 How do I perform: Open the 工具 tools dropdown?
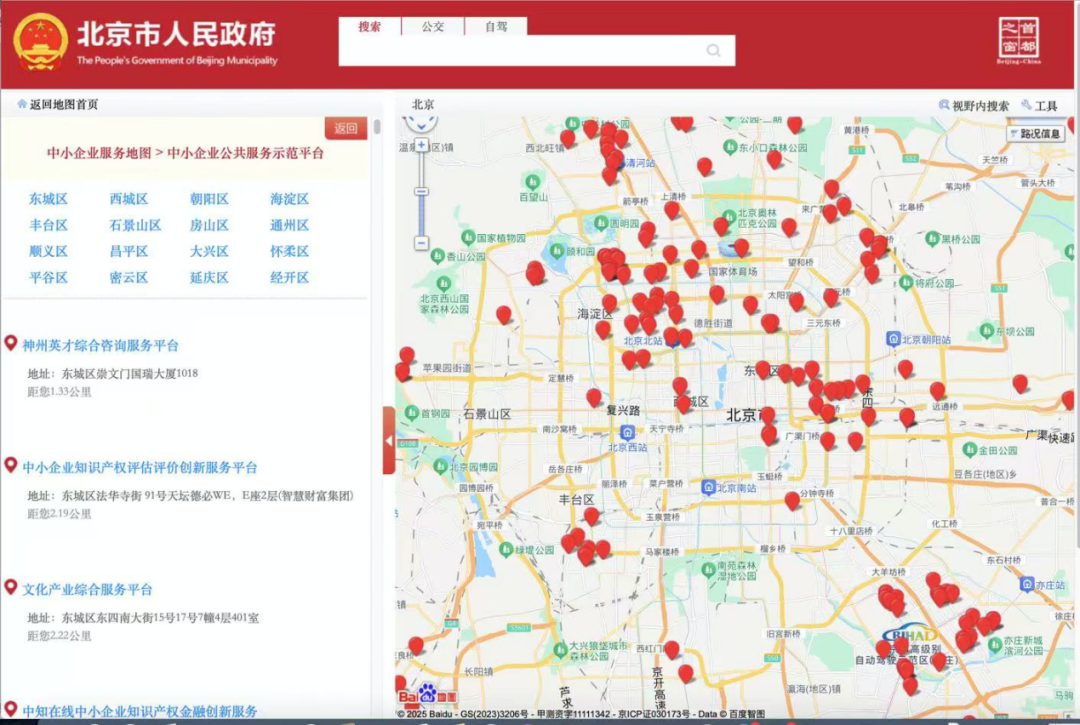(x=1040, y=105)
